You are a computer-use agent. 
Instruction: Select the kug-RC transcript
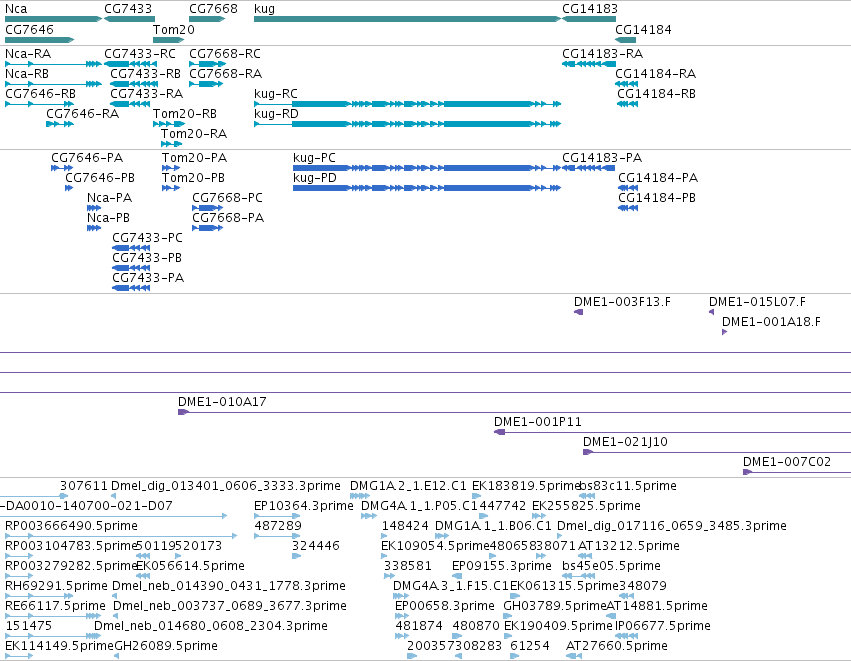point(407,104)
